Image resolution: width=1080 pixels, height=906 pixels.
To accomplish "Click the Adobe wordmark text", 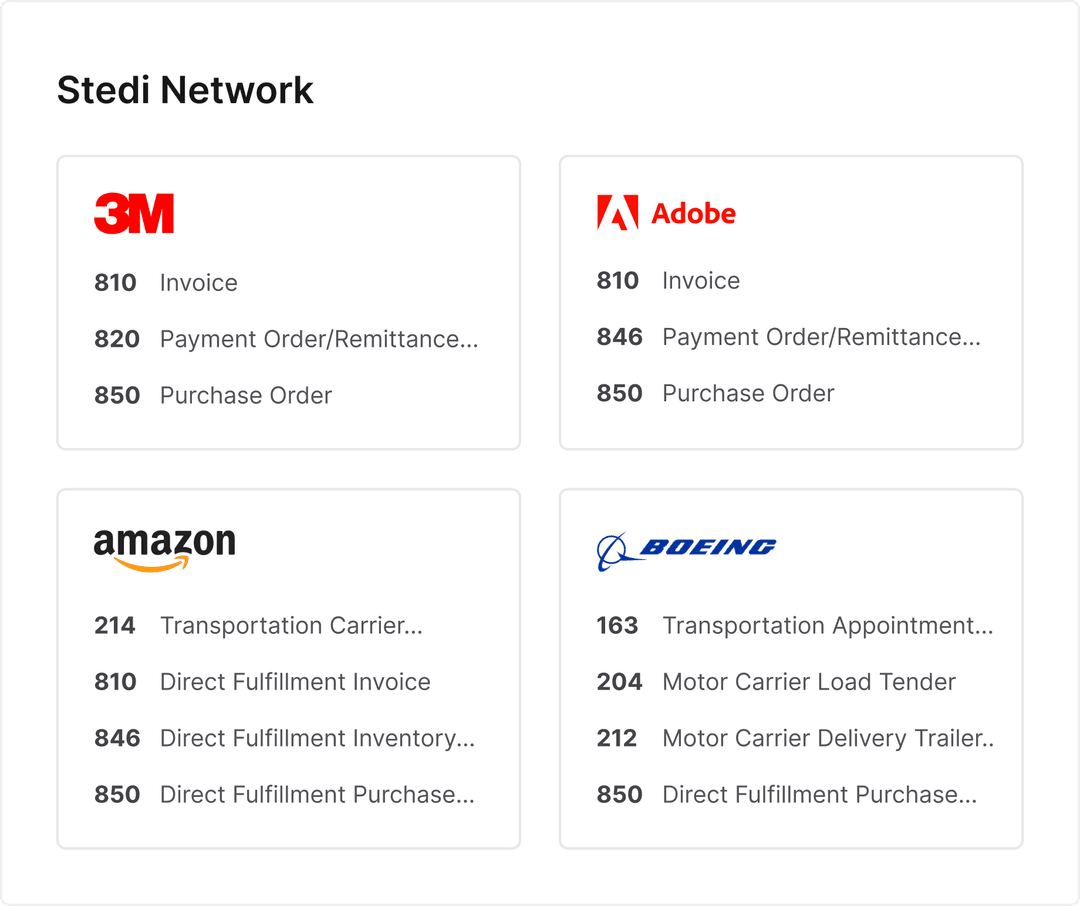I will click(x=693, y=213).
